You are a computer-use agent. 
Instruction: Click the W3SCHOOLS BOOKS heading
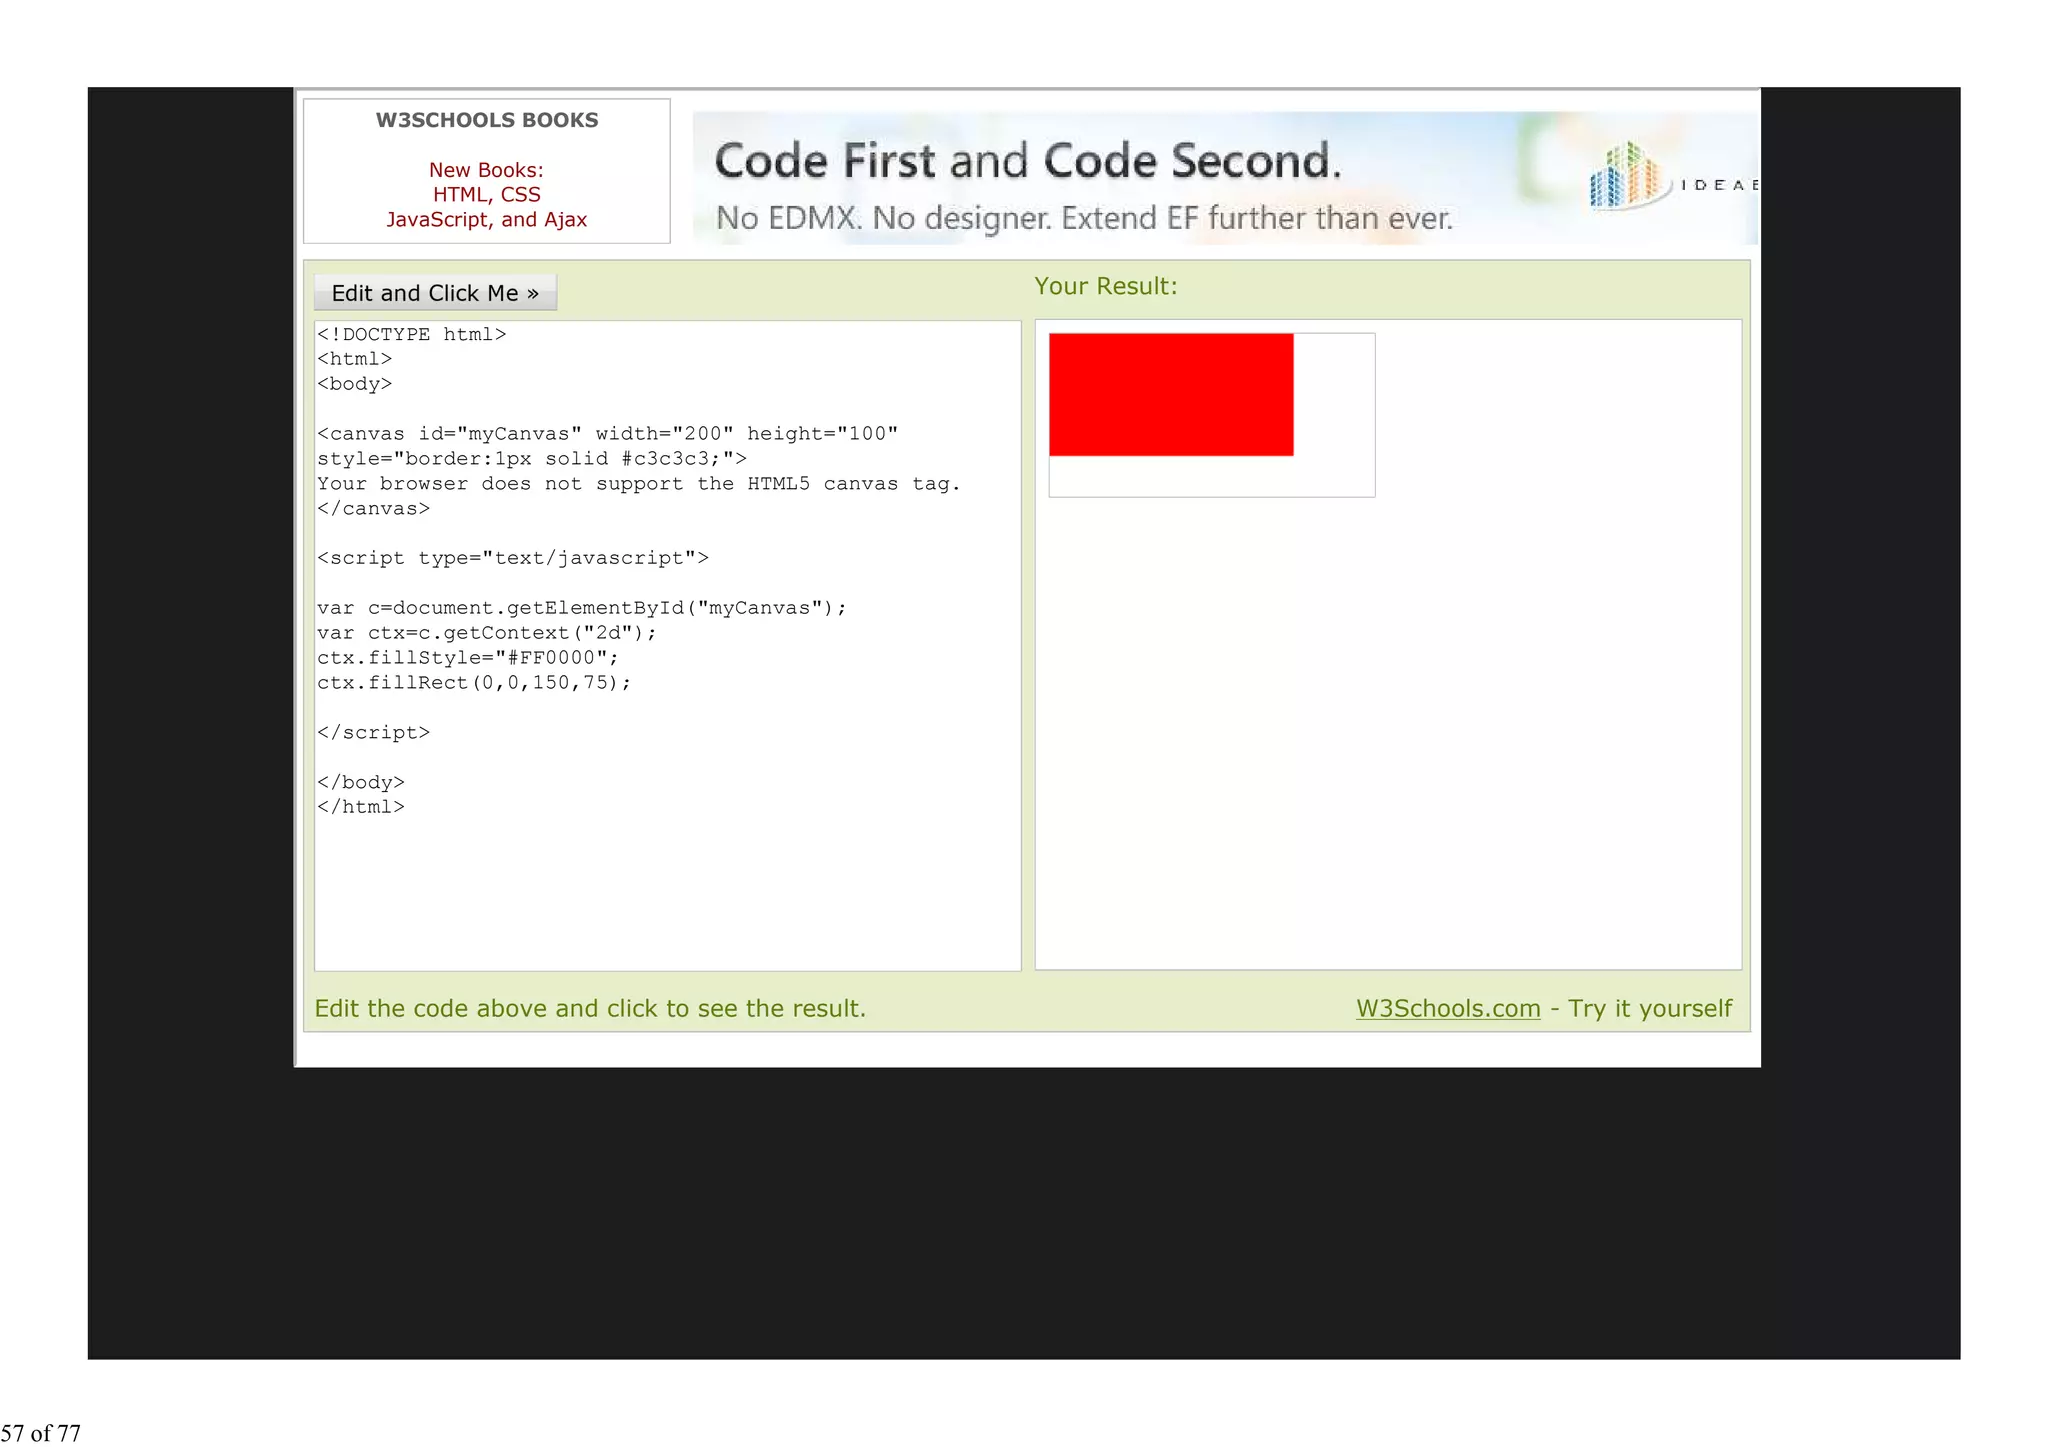pyautogui.click(x=486, y=120)
